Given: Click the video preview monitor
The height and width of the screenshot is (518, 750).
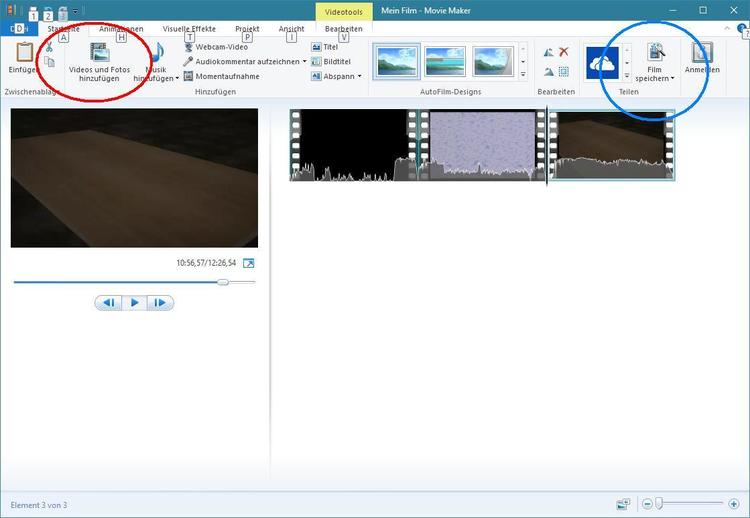Looking at the screenshot, I should pos(134,178).
